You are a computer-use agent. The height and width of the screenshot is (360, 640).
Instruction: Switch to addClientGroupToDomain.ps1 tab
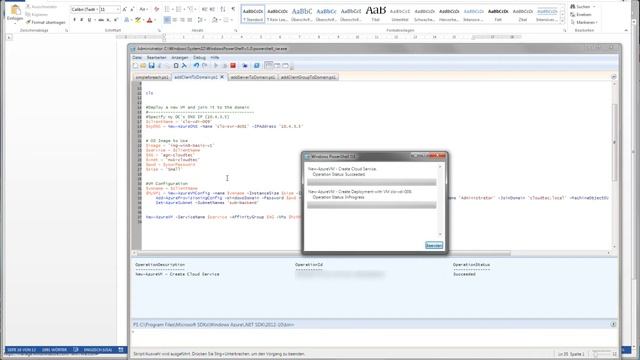pyautogui.click(x=309, y=77)
